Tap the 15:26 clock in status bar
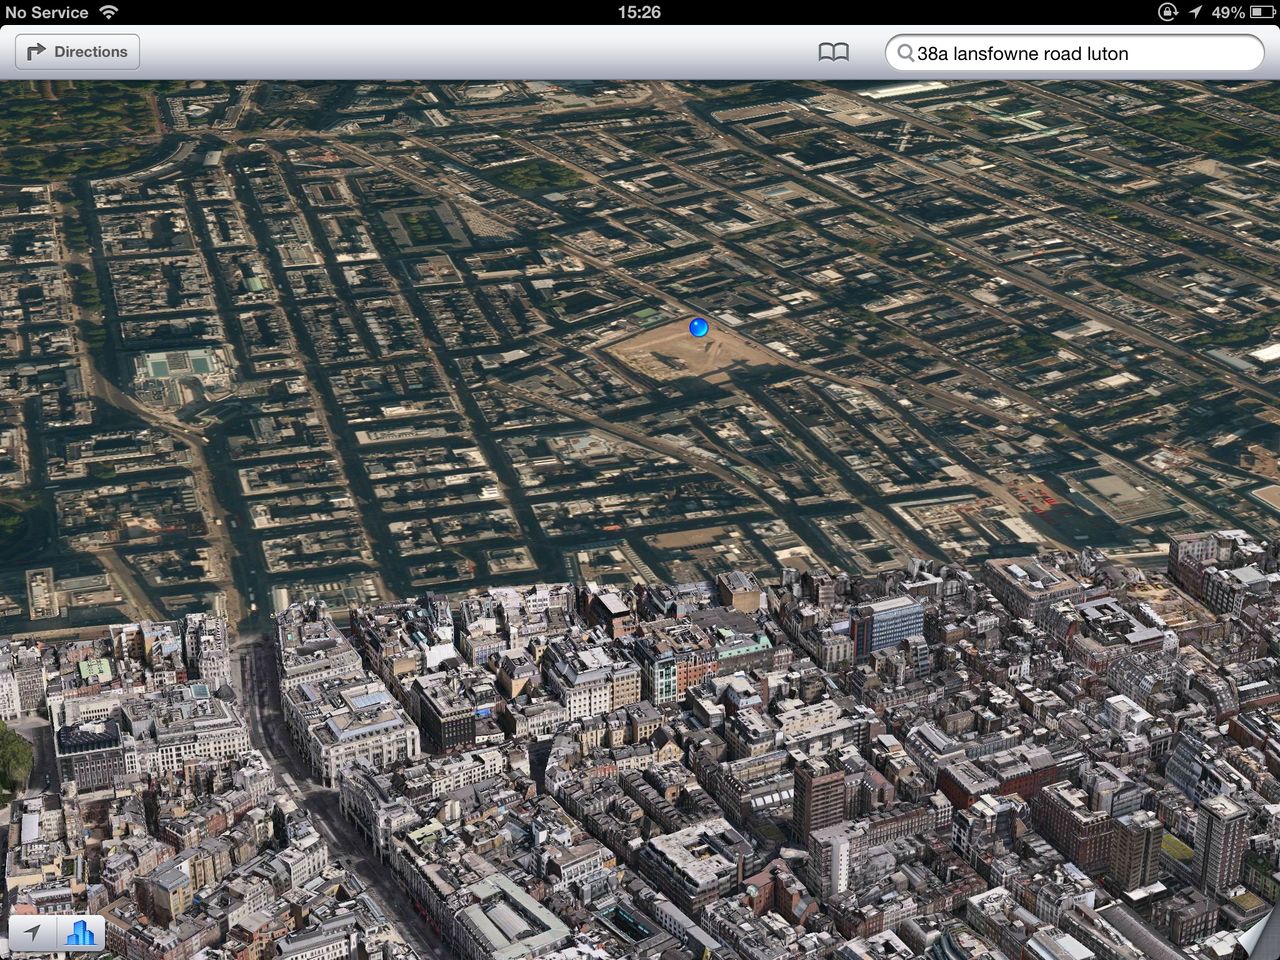1280x960 pixels. click(639, 12)
